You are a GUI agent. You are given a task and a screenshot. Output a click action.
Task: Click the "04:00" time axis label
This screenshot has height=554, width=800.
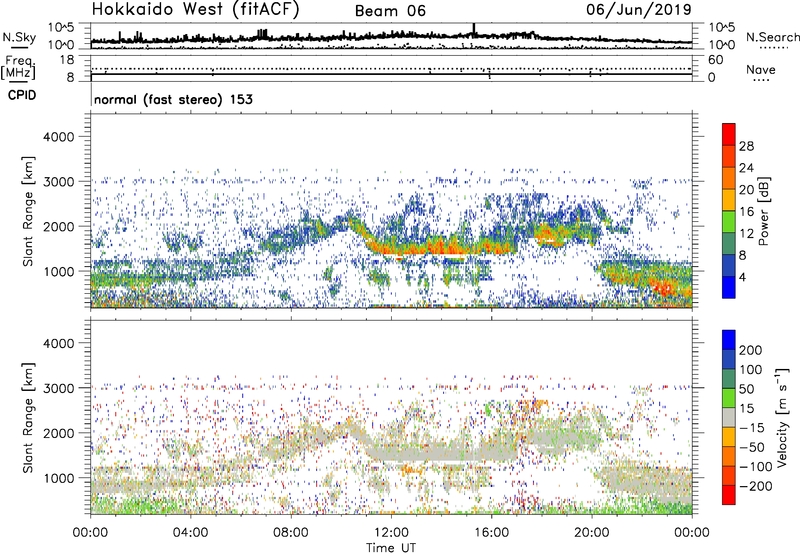(191, 533)
